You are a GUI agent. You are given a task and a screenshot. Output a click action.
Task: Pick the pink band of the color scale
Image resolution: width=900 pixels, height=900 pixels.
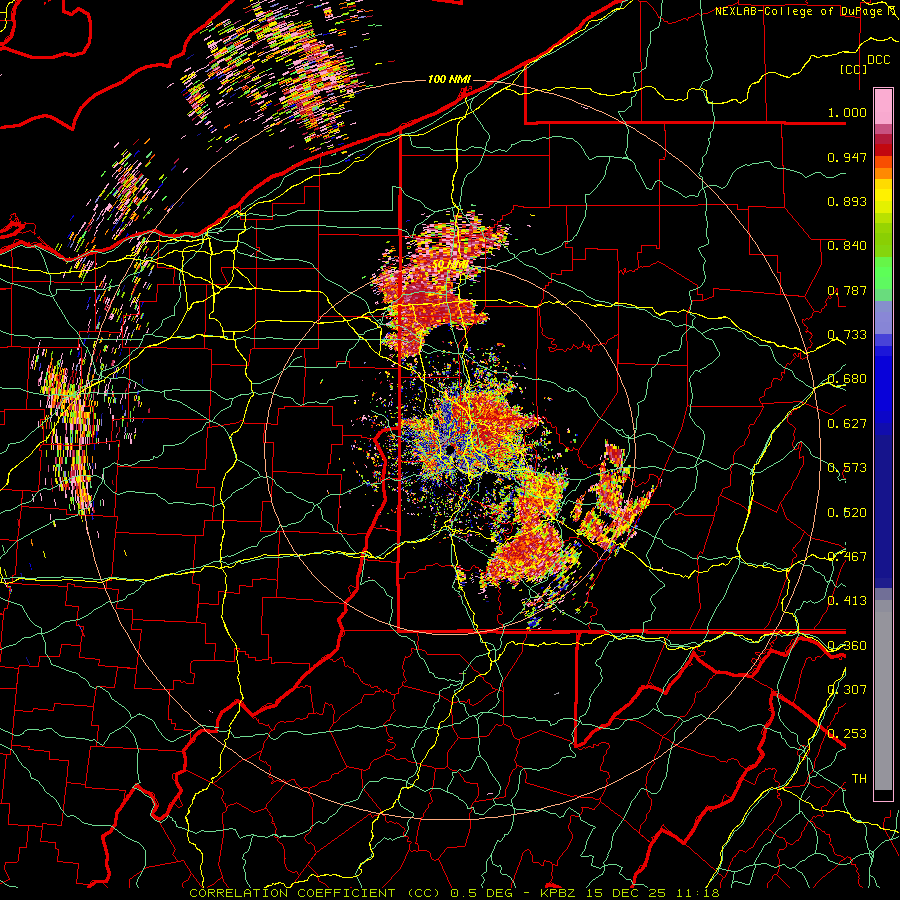[883, 106]
